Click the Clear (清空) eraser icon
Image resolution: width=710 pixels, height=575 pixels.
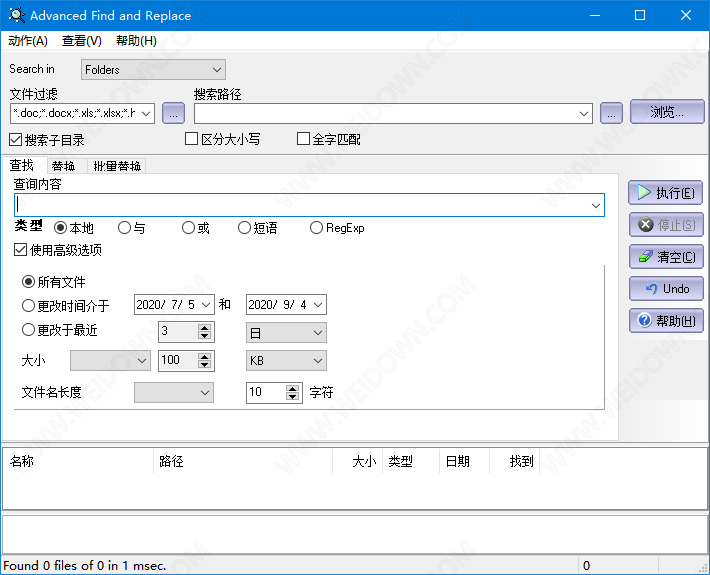point(643,257)
